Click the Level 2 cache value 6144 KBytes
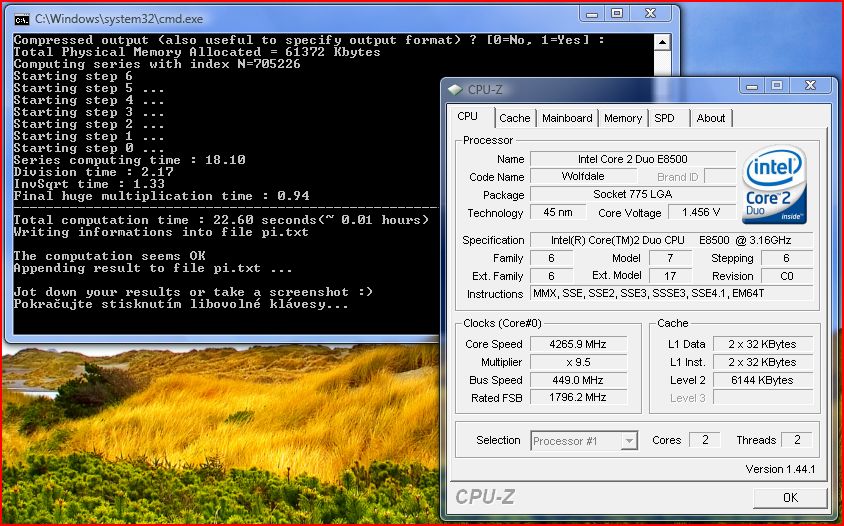The image size is (844, 526). click(x=763, y=380)
